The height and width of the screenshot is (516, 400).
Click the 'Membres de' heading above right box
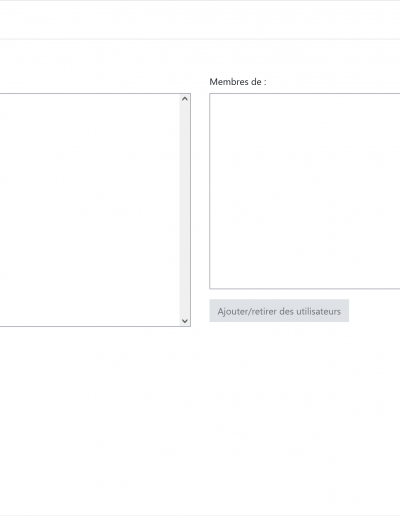[x=238, y=82]
